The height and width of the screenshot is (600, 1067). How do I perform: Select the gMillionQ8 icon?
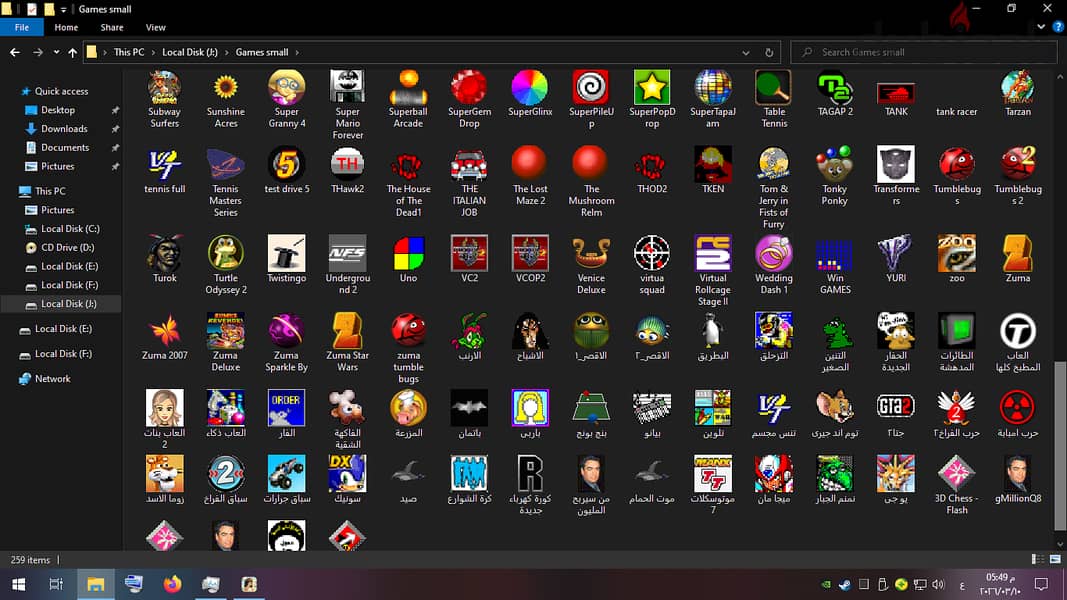click(x=1017, y=473)
